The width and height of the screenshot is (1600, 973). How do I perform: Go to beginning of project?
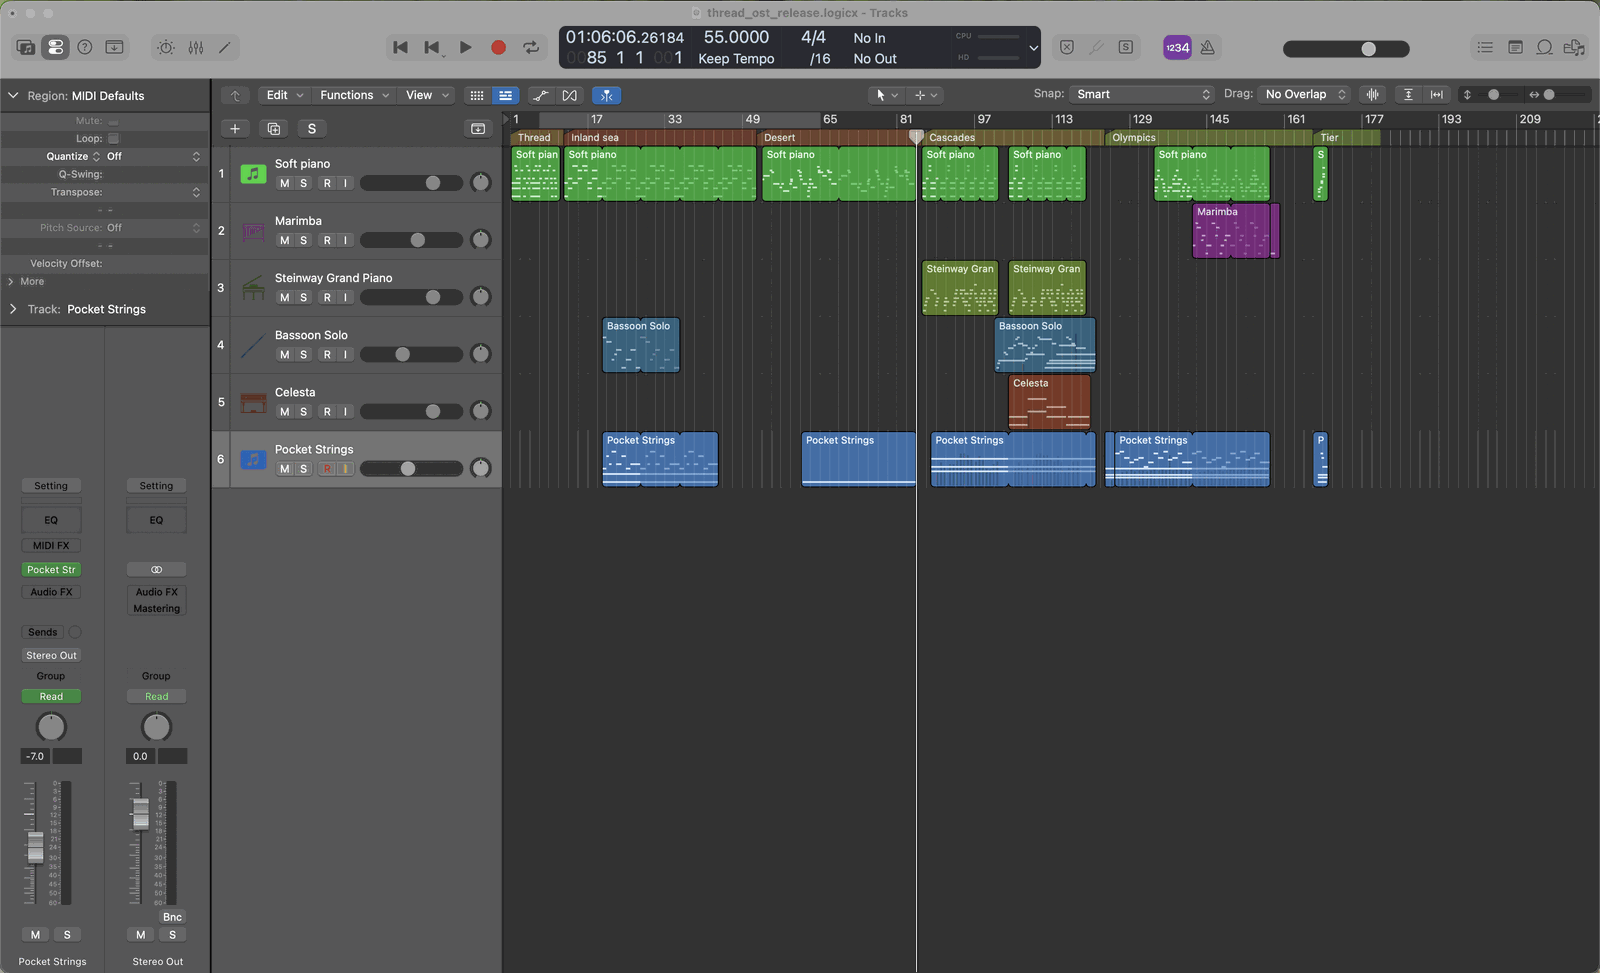point(401,47)
